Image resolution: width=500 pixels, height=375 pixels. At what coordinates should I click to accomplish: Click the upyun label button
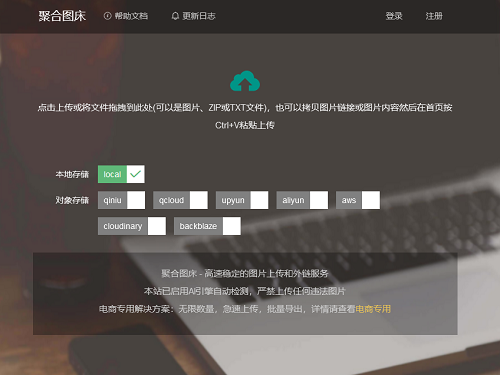point(233,200)
